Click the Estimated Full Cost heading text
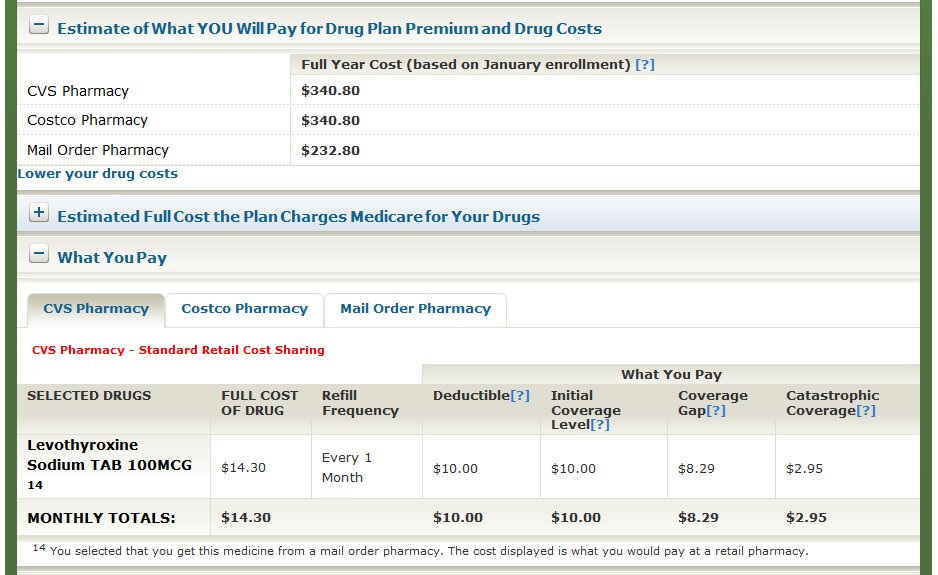The image size is (938, 575). (x=298, y=217)
